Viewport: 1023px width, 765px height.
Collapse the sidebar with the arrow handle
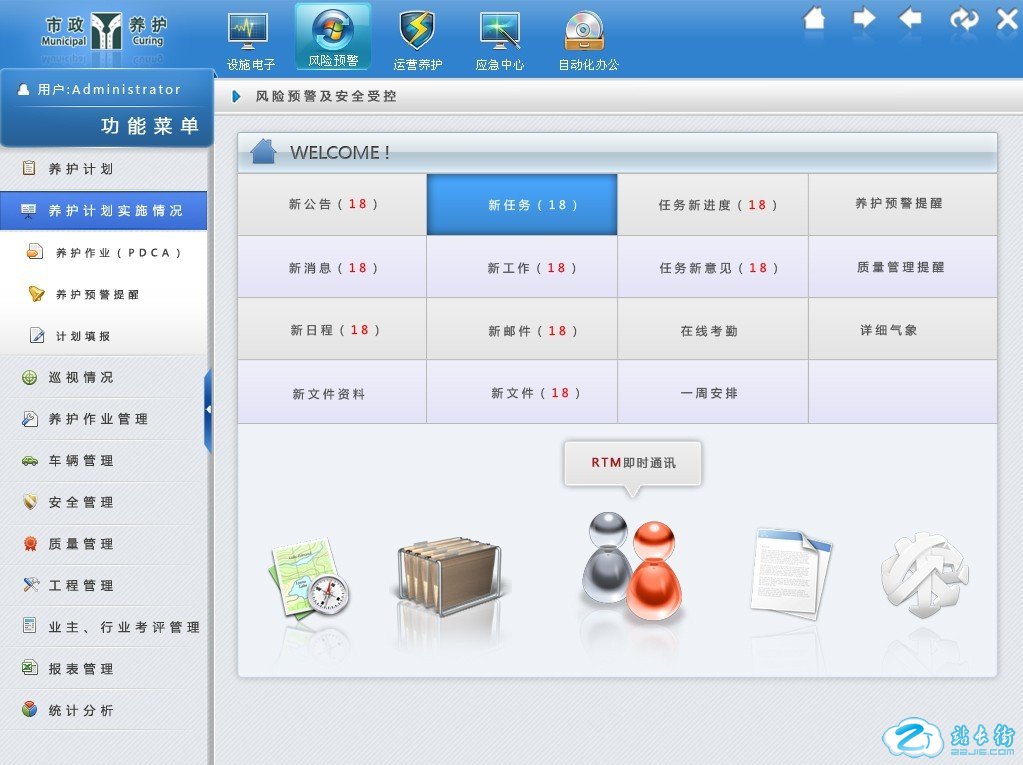pos(208,409)
